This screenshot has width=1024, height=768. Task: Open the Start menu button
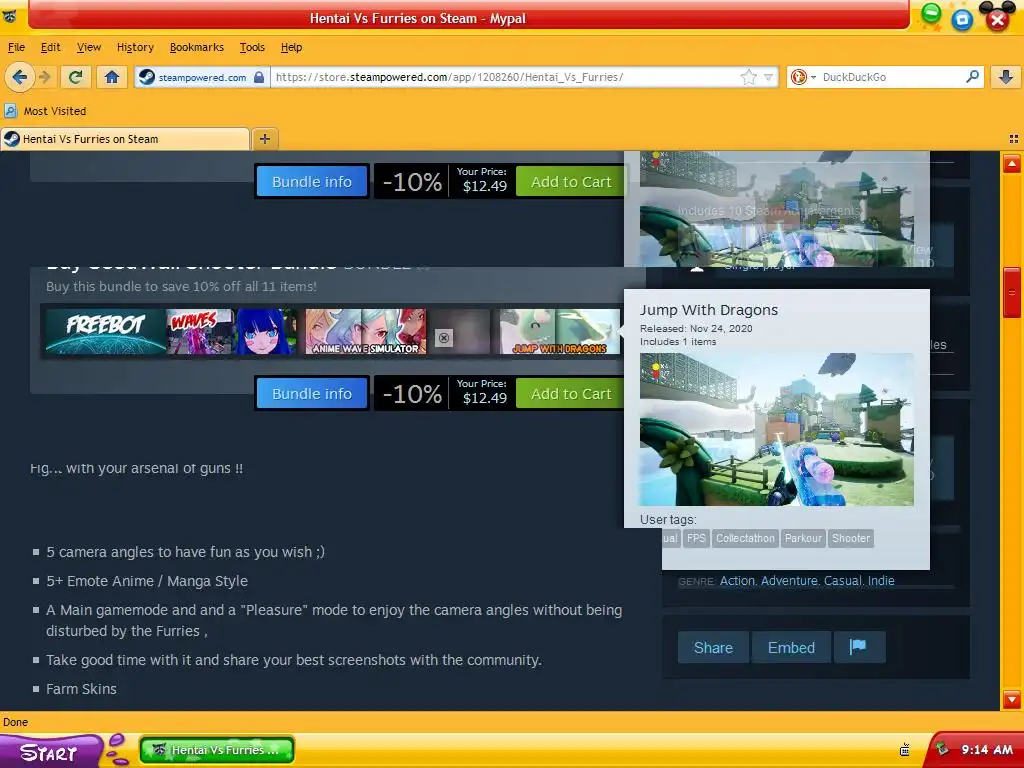tap(49, 752)
